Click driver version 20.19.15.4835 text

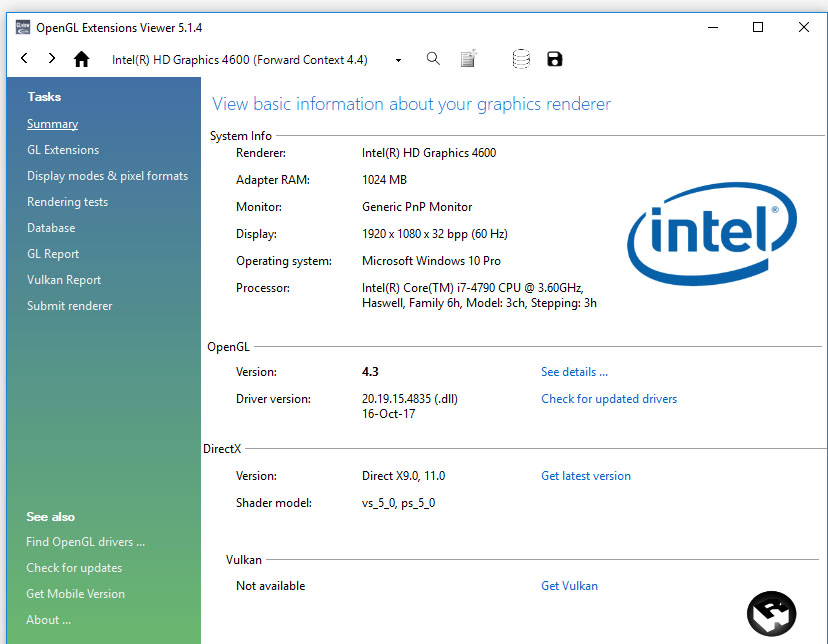[x=410, y=399]
